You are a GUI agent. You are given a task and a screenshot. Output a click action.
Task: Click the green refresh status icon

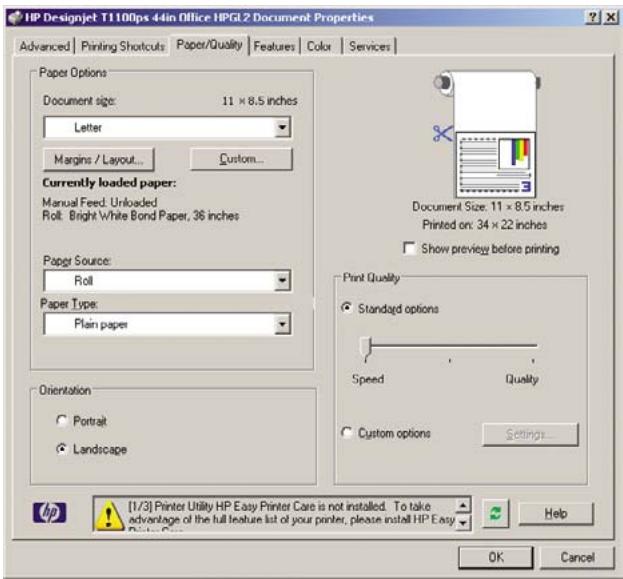[495, 513]
